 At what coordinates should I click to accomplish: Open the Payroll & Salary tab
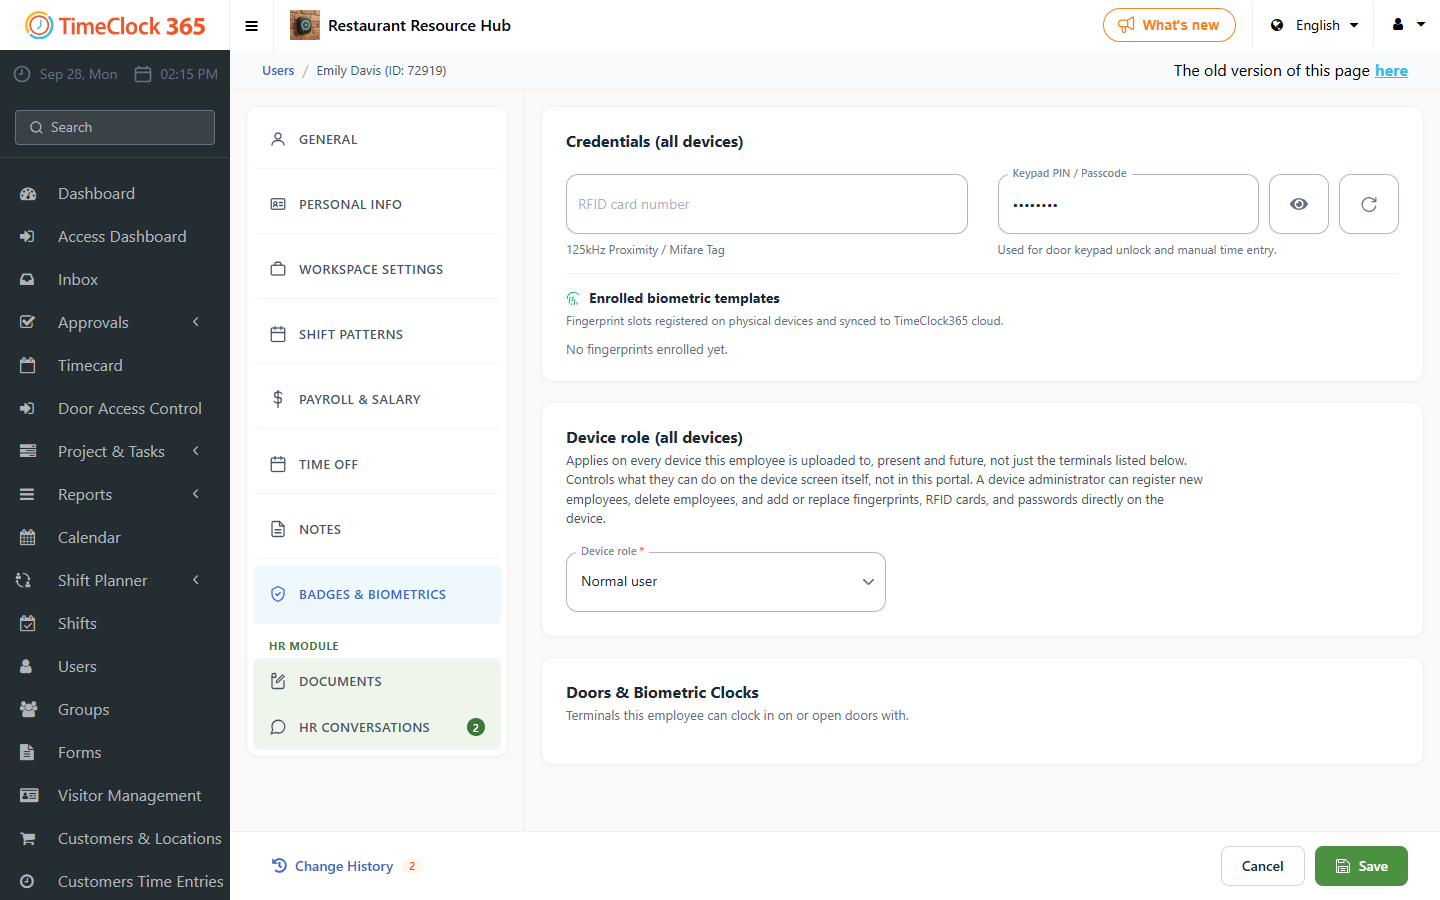377,399
